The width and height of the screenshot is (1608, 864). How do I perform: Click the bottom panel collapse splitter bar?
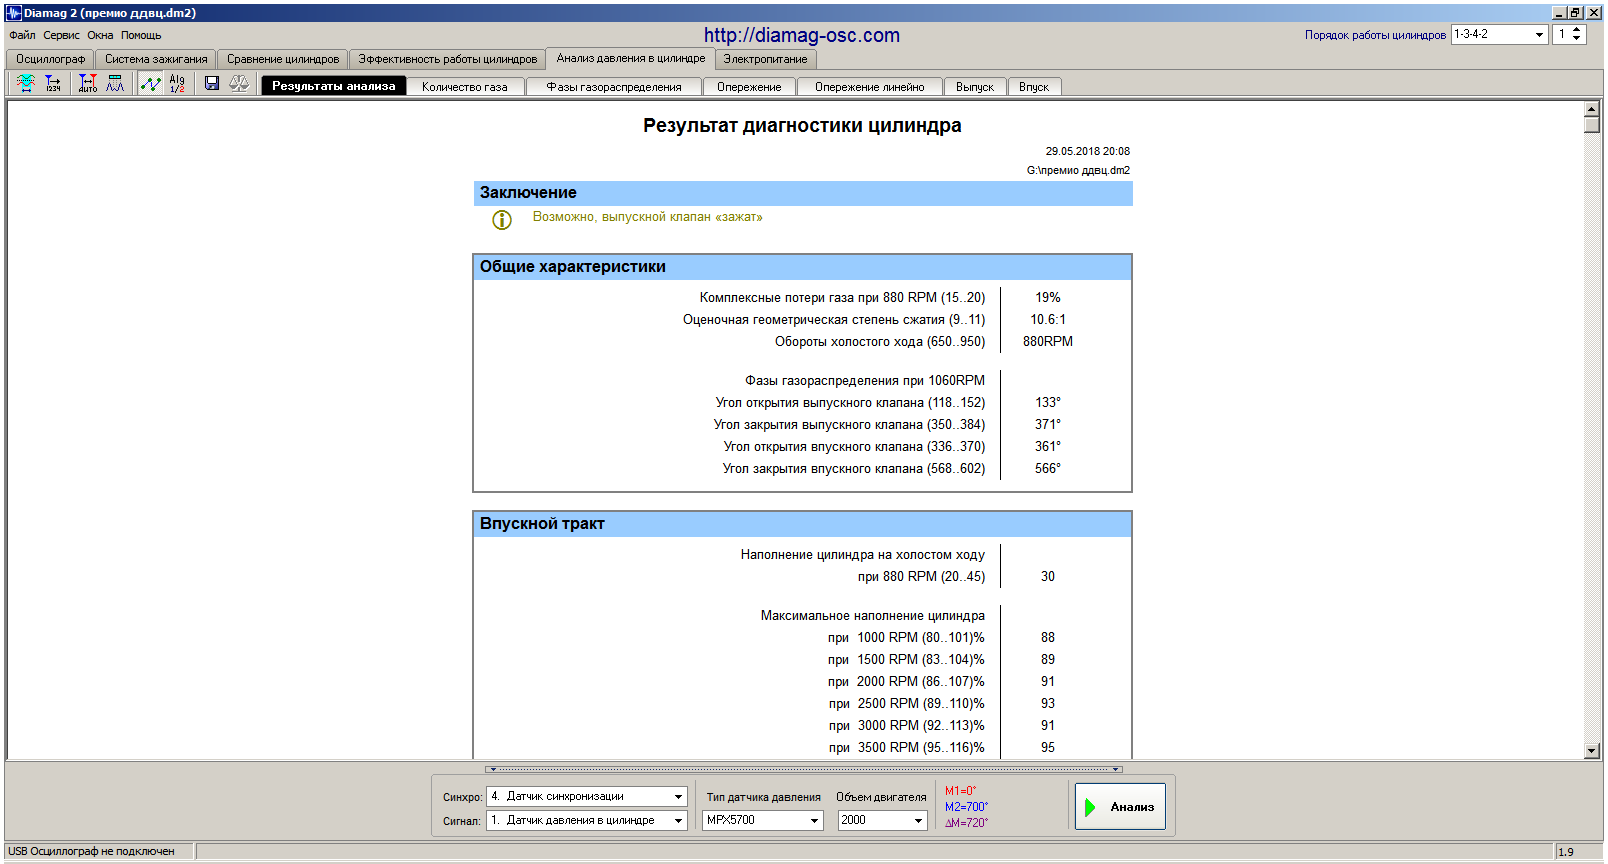[803, 769]
